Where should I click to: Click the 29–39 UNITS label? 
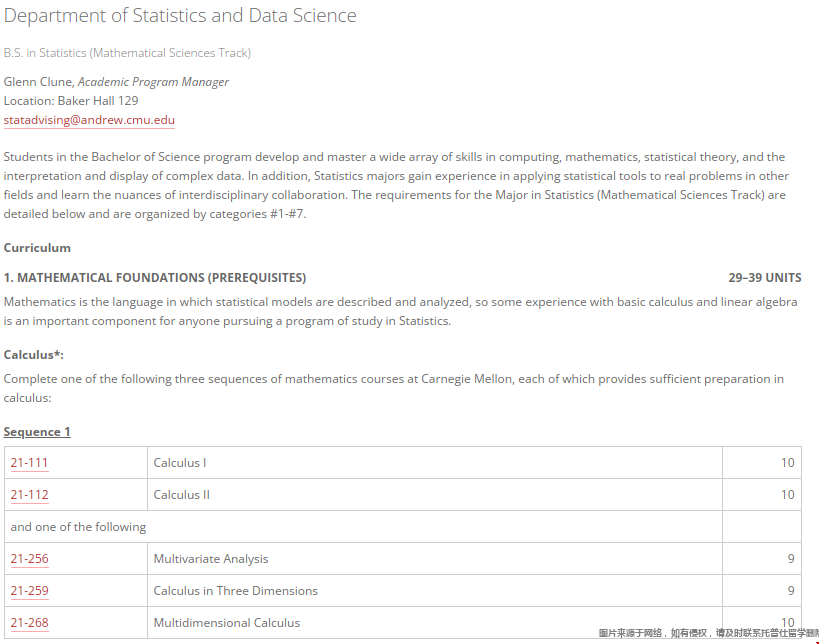click(764, 278)
